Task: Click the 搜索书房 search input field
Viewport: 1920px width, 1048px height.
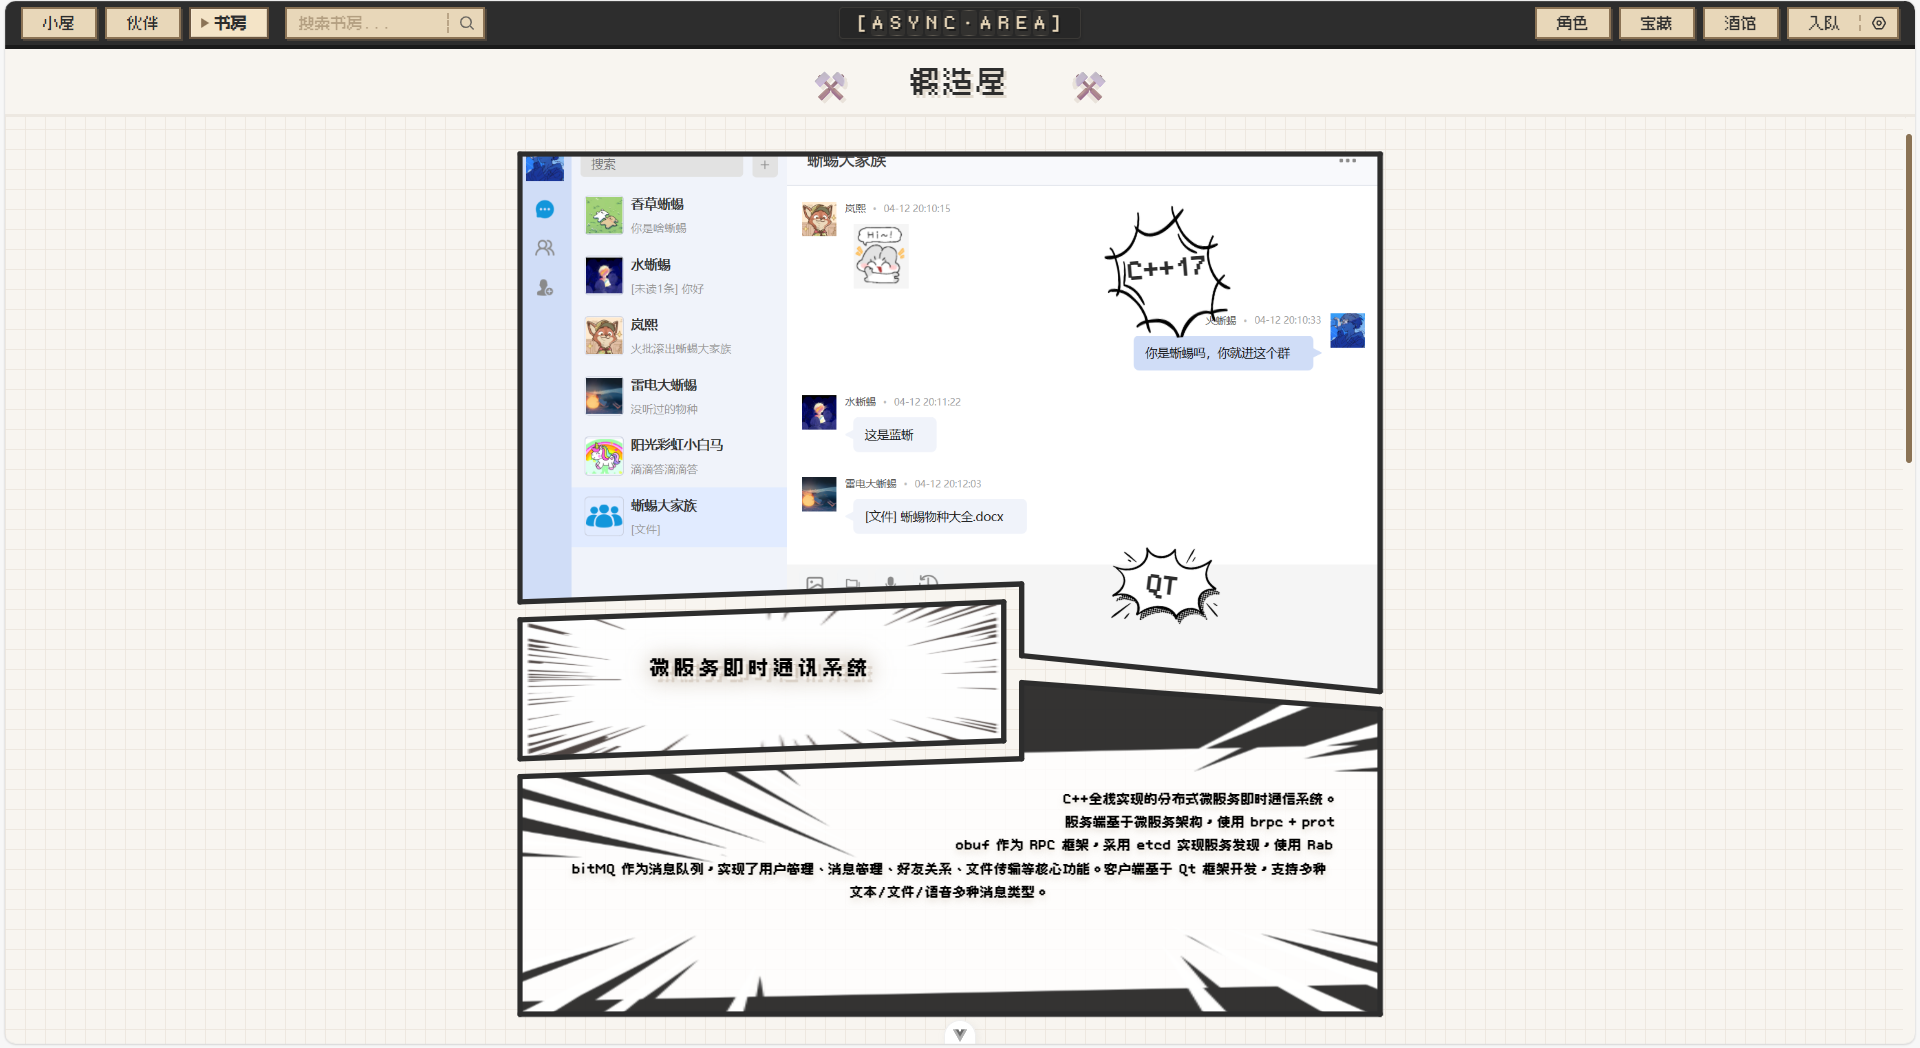Action: (366, 23)
